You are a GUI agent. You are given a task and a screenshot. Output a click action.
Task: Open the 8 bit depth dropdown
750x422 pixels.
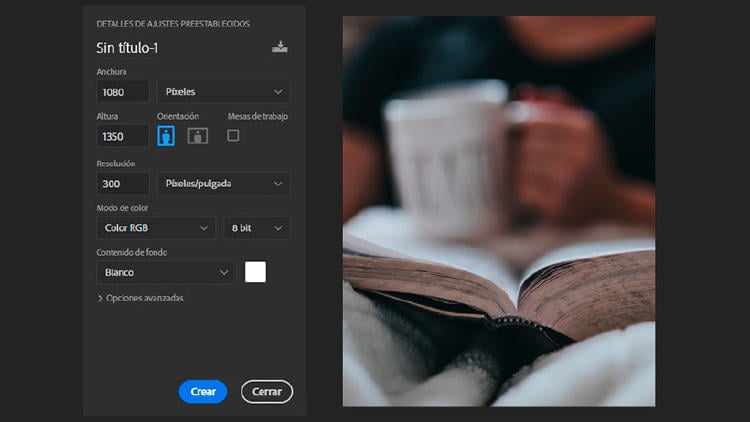[x=256, y=228]
